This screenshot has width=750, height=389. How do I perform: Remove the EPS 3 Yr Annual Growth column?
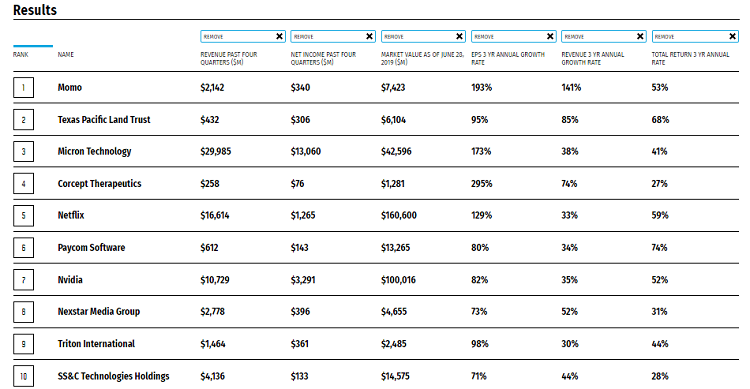pos(550,36)
